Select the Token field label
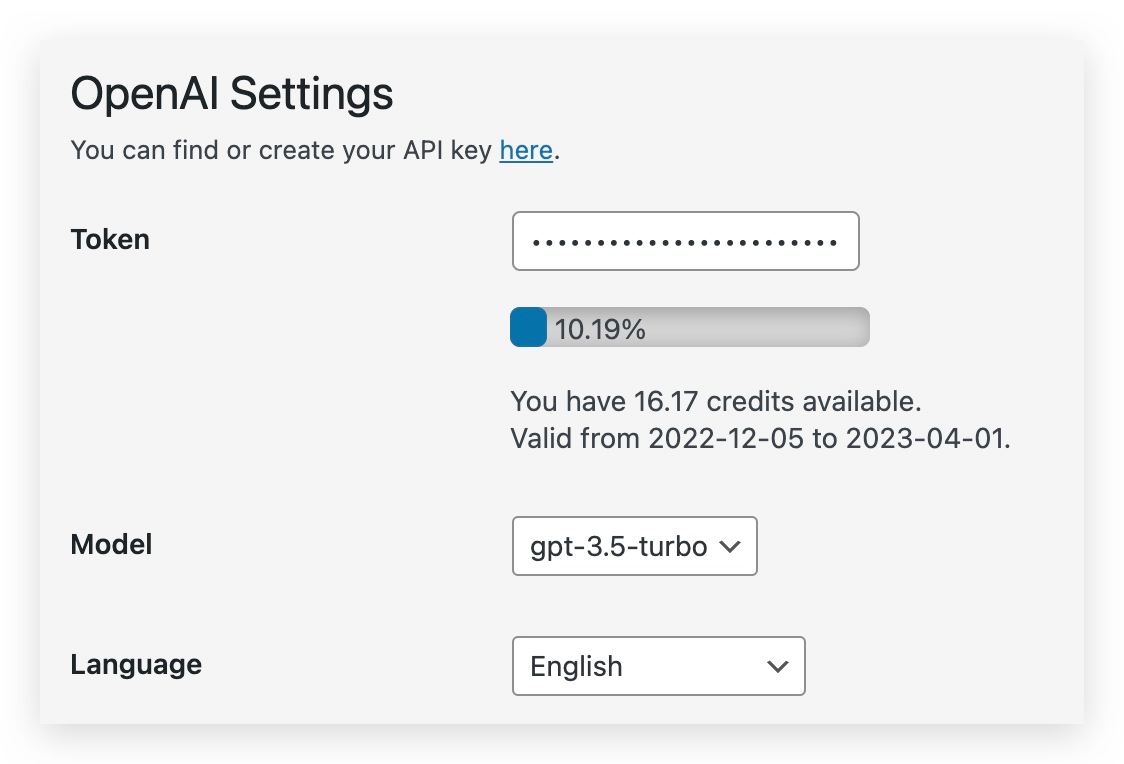 click(x=109, y=239)
